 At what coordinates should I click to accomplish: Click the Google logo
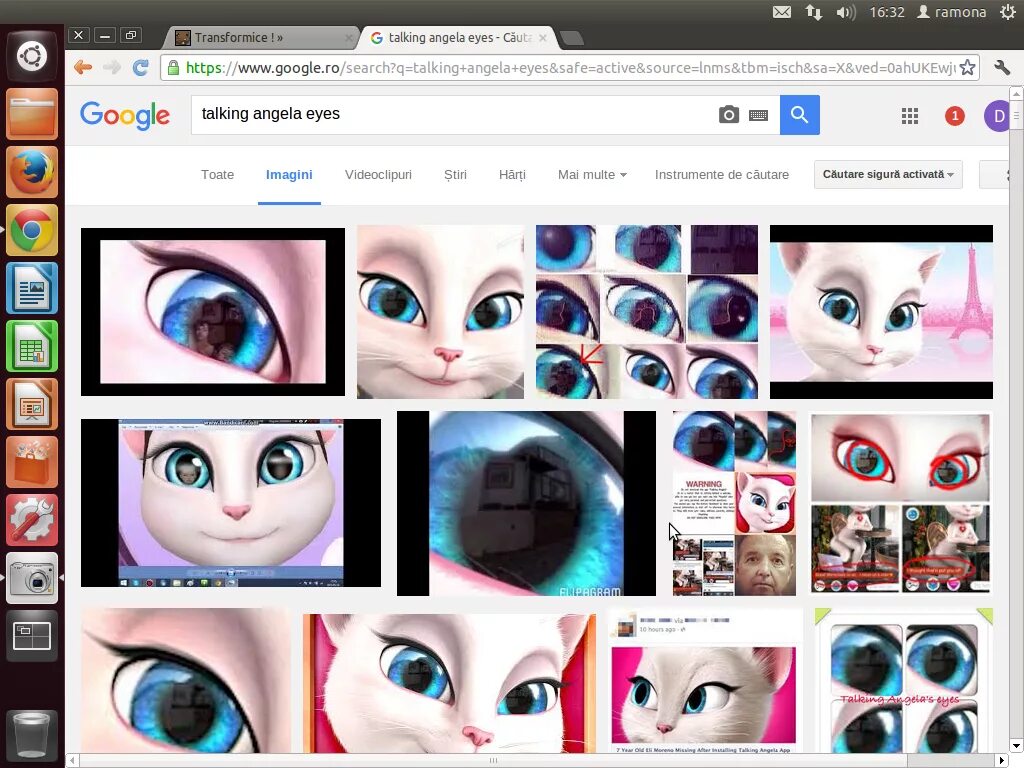(125, 116)
